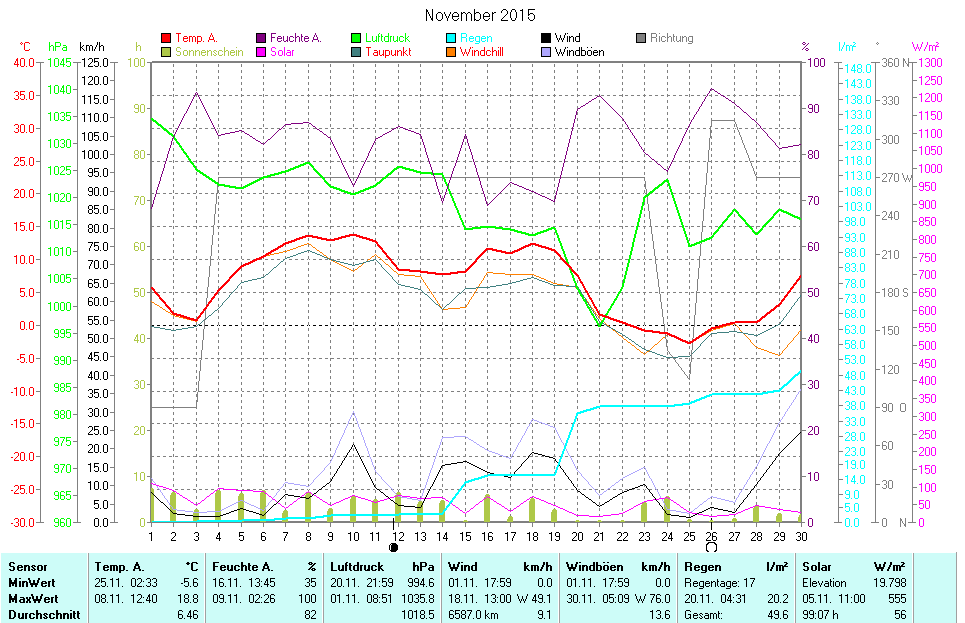Select the Regen legend label
965x623 pixels.
pos(476,38)
